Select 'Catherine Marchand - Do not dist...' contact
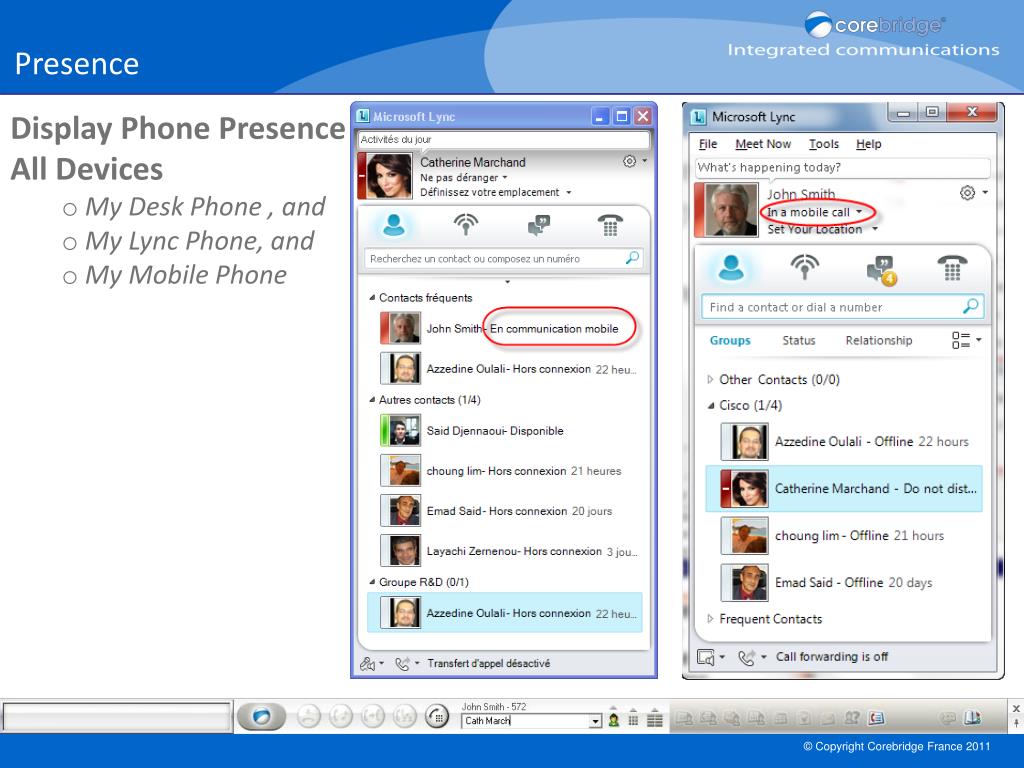1024x768 pixels. [x=844, y=488]
